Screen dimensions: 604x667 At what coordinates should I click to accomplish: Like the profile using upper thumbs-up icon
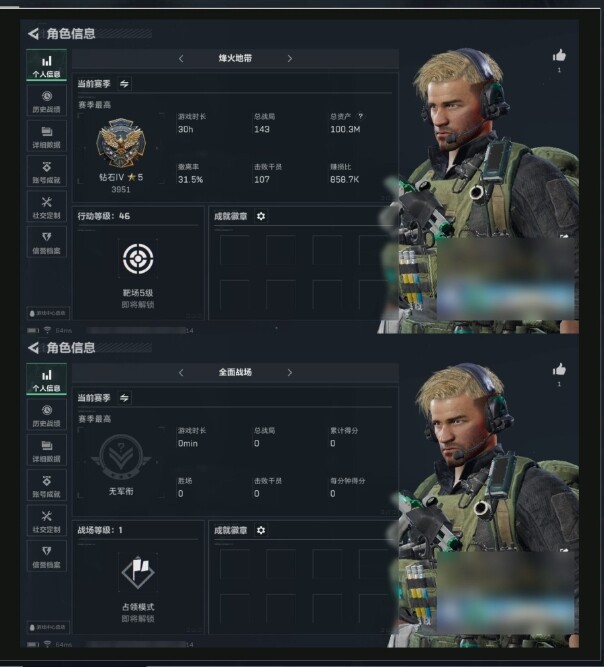pos(559,55)
